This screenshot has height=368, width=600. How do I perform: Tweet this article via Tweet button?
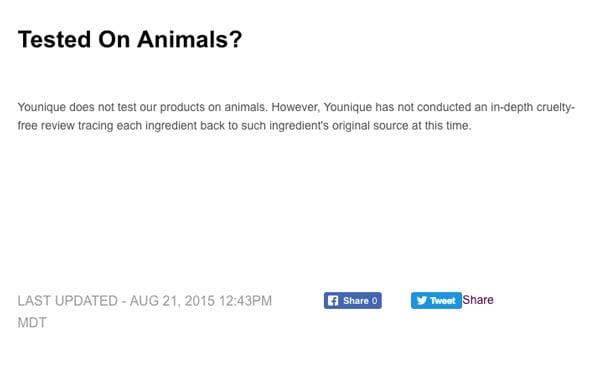click(436, 301)
